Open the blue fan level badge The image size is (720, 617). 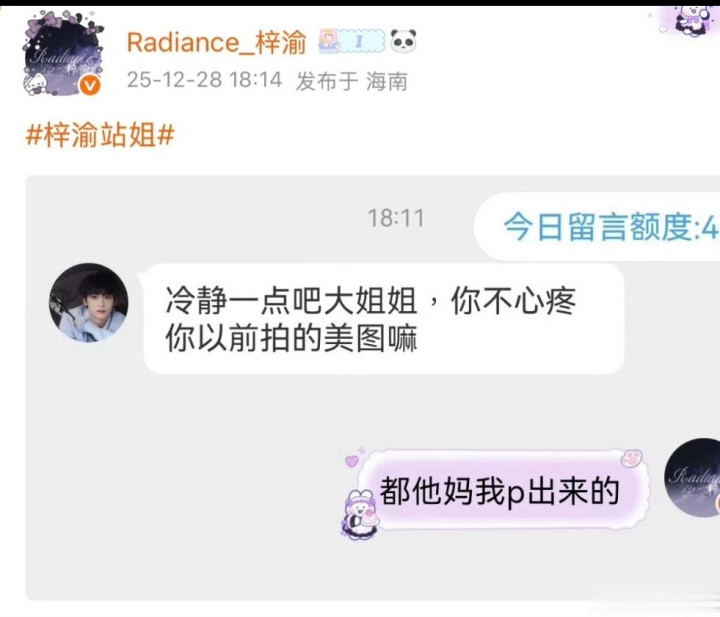(353, 41)
